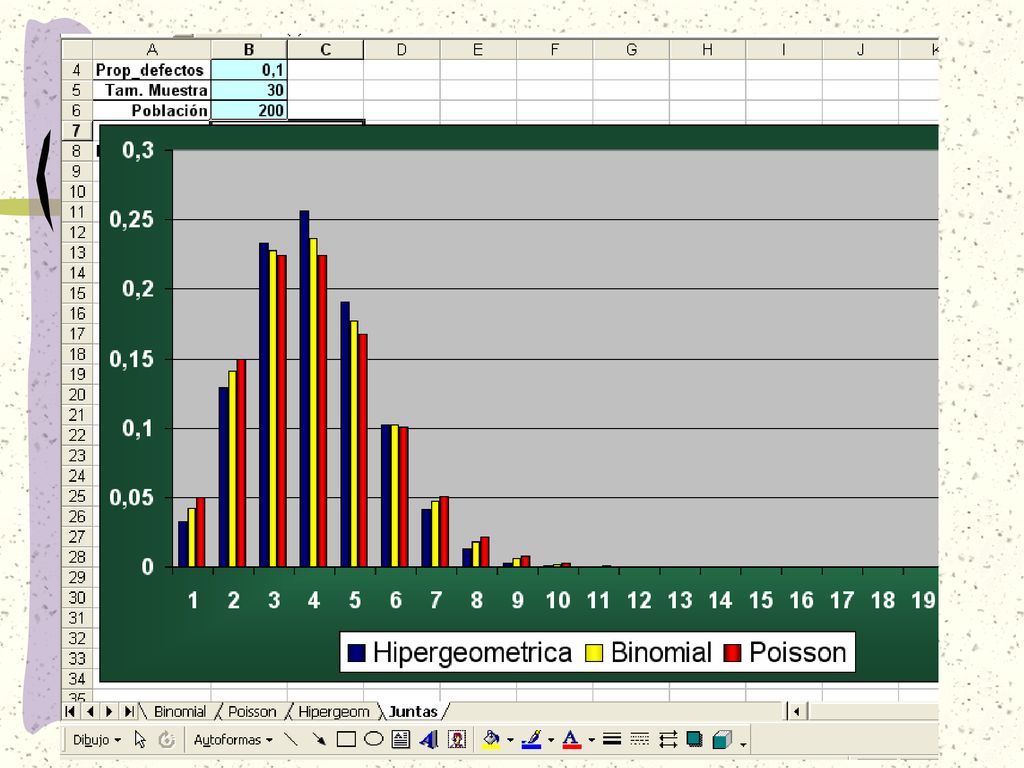Click the Poisson legend label
Image resolution: width=1024 pixels, height=768 pixels.
pos(797,652)
